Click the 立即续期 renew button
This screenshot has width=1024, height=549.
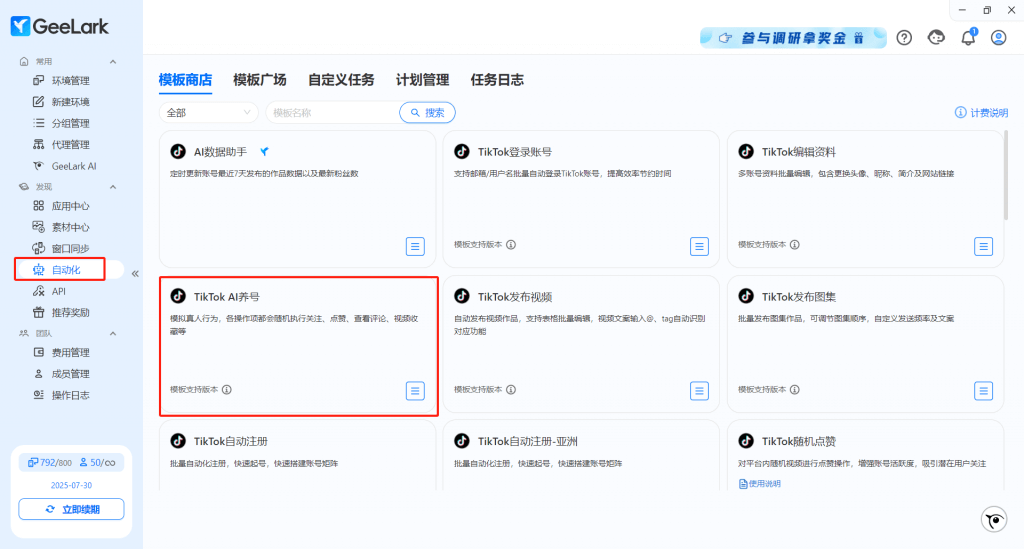click(x=71, y=509)
